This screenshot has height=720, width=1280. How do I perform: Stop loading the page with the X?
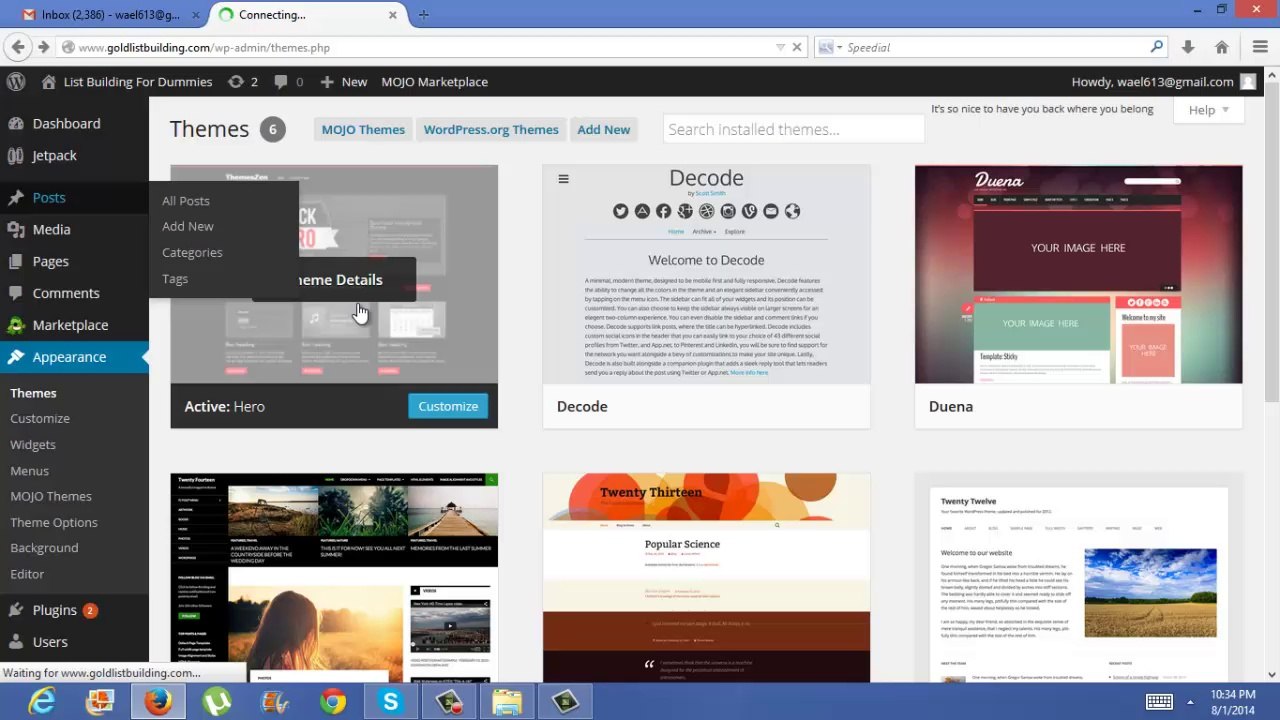tap(797, 47)
